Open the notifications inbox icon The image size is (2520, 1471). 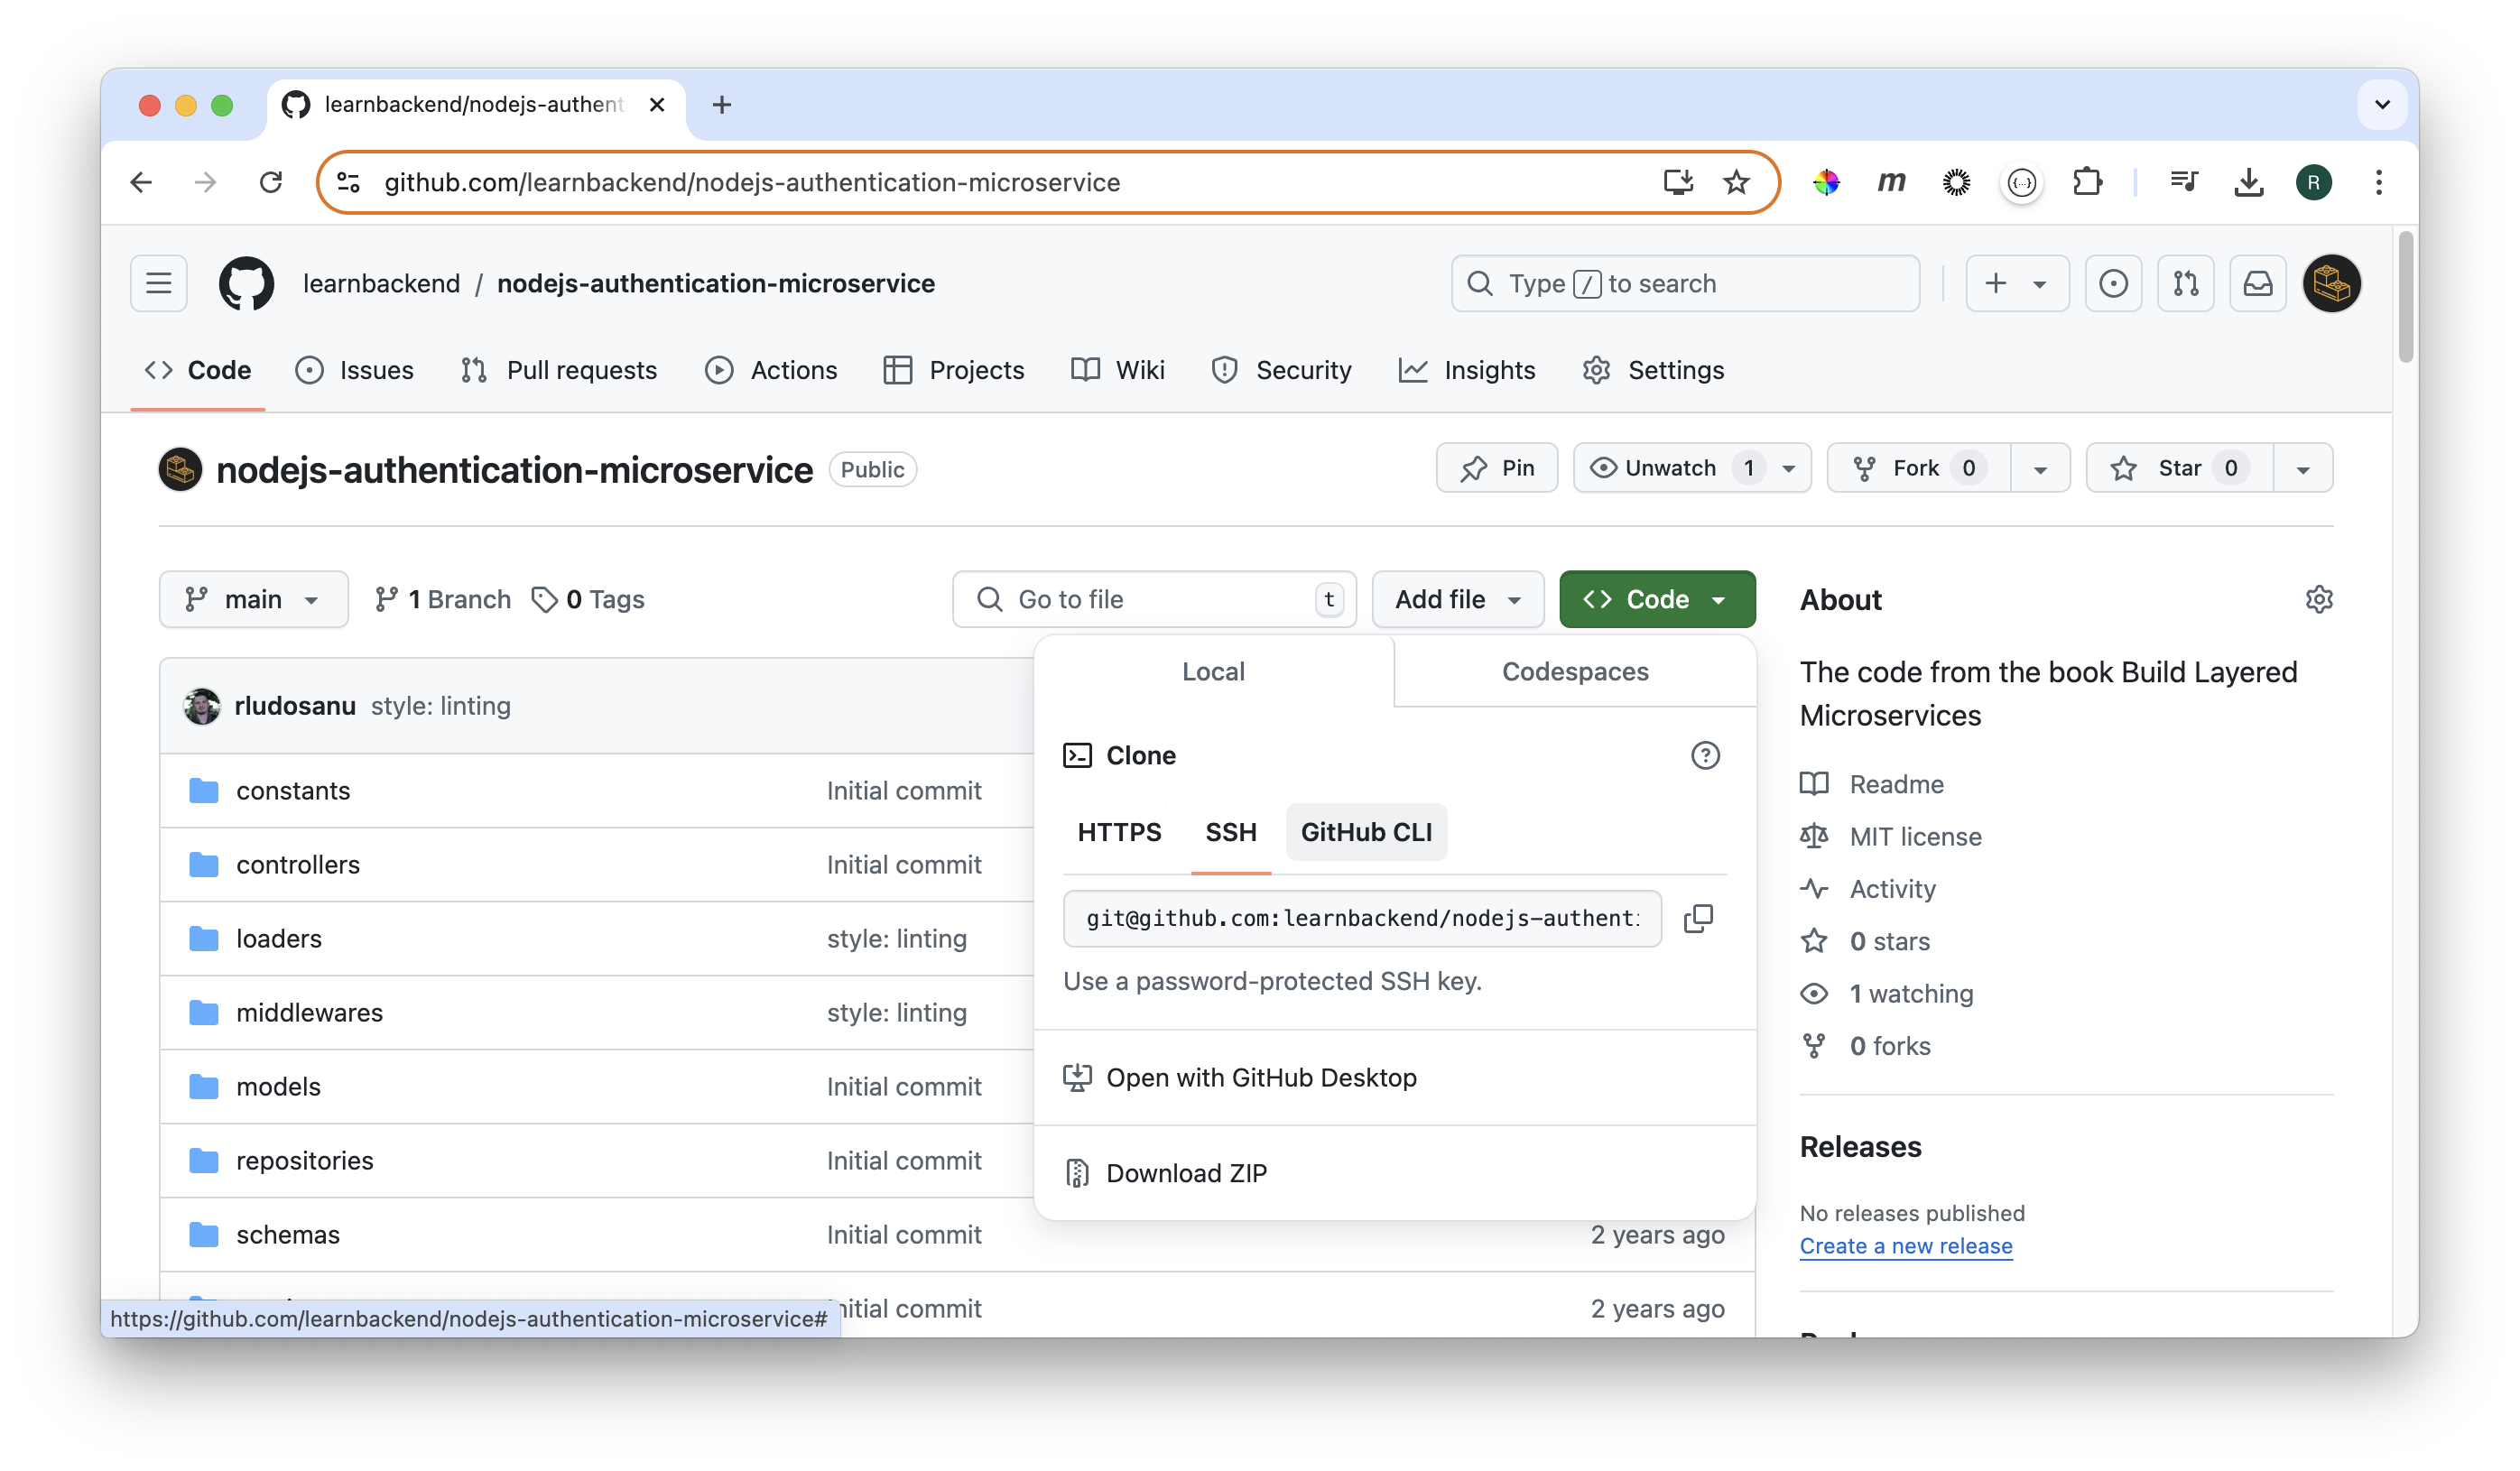point(2258,283)
